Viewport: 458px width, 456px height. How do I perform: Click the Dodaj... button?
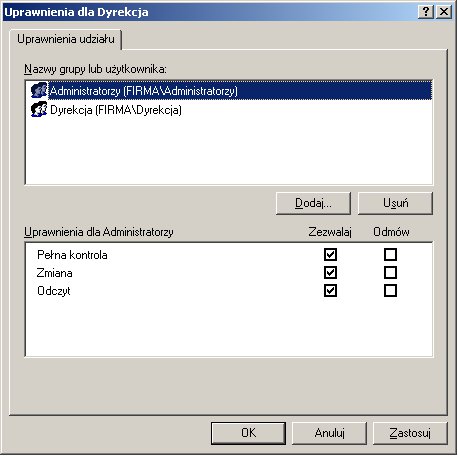pos(313,203)
